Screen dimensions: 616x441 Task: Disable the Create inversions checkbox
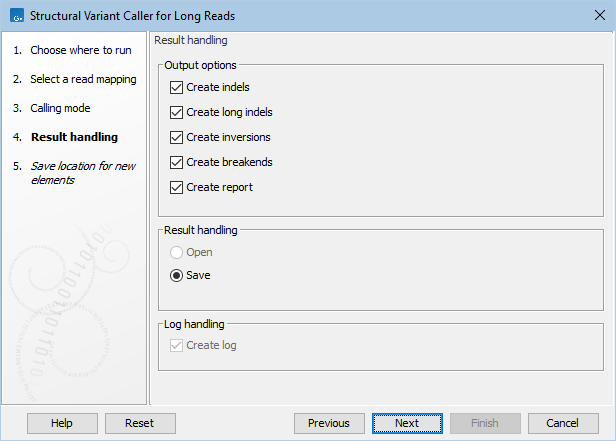(177, 137)
